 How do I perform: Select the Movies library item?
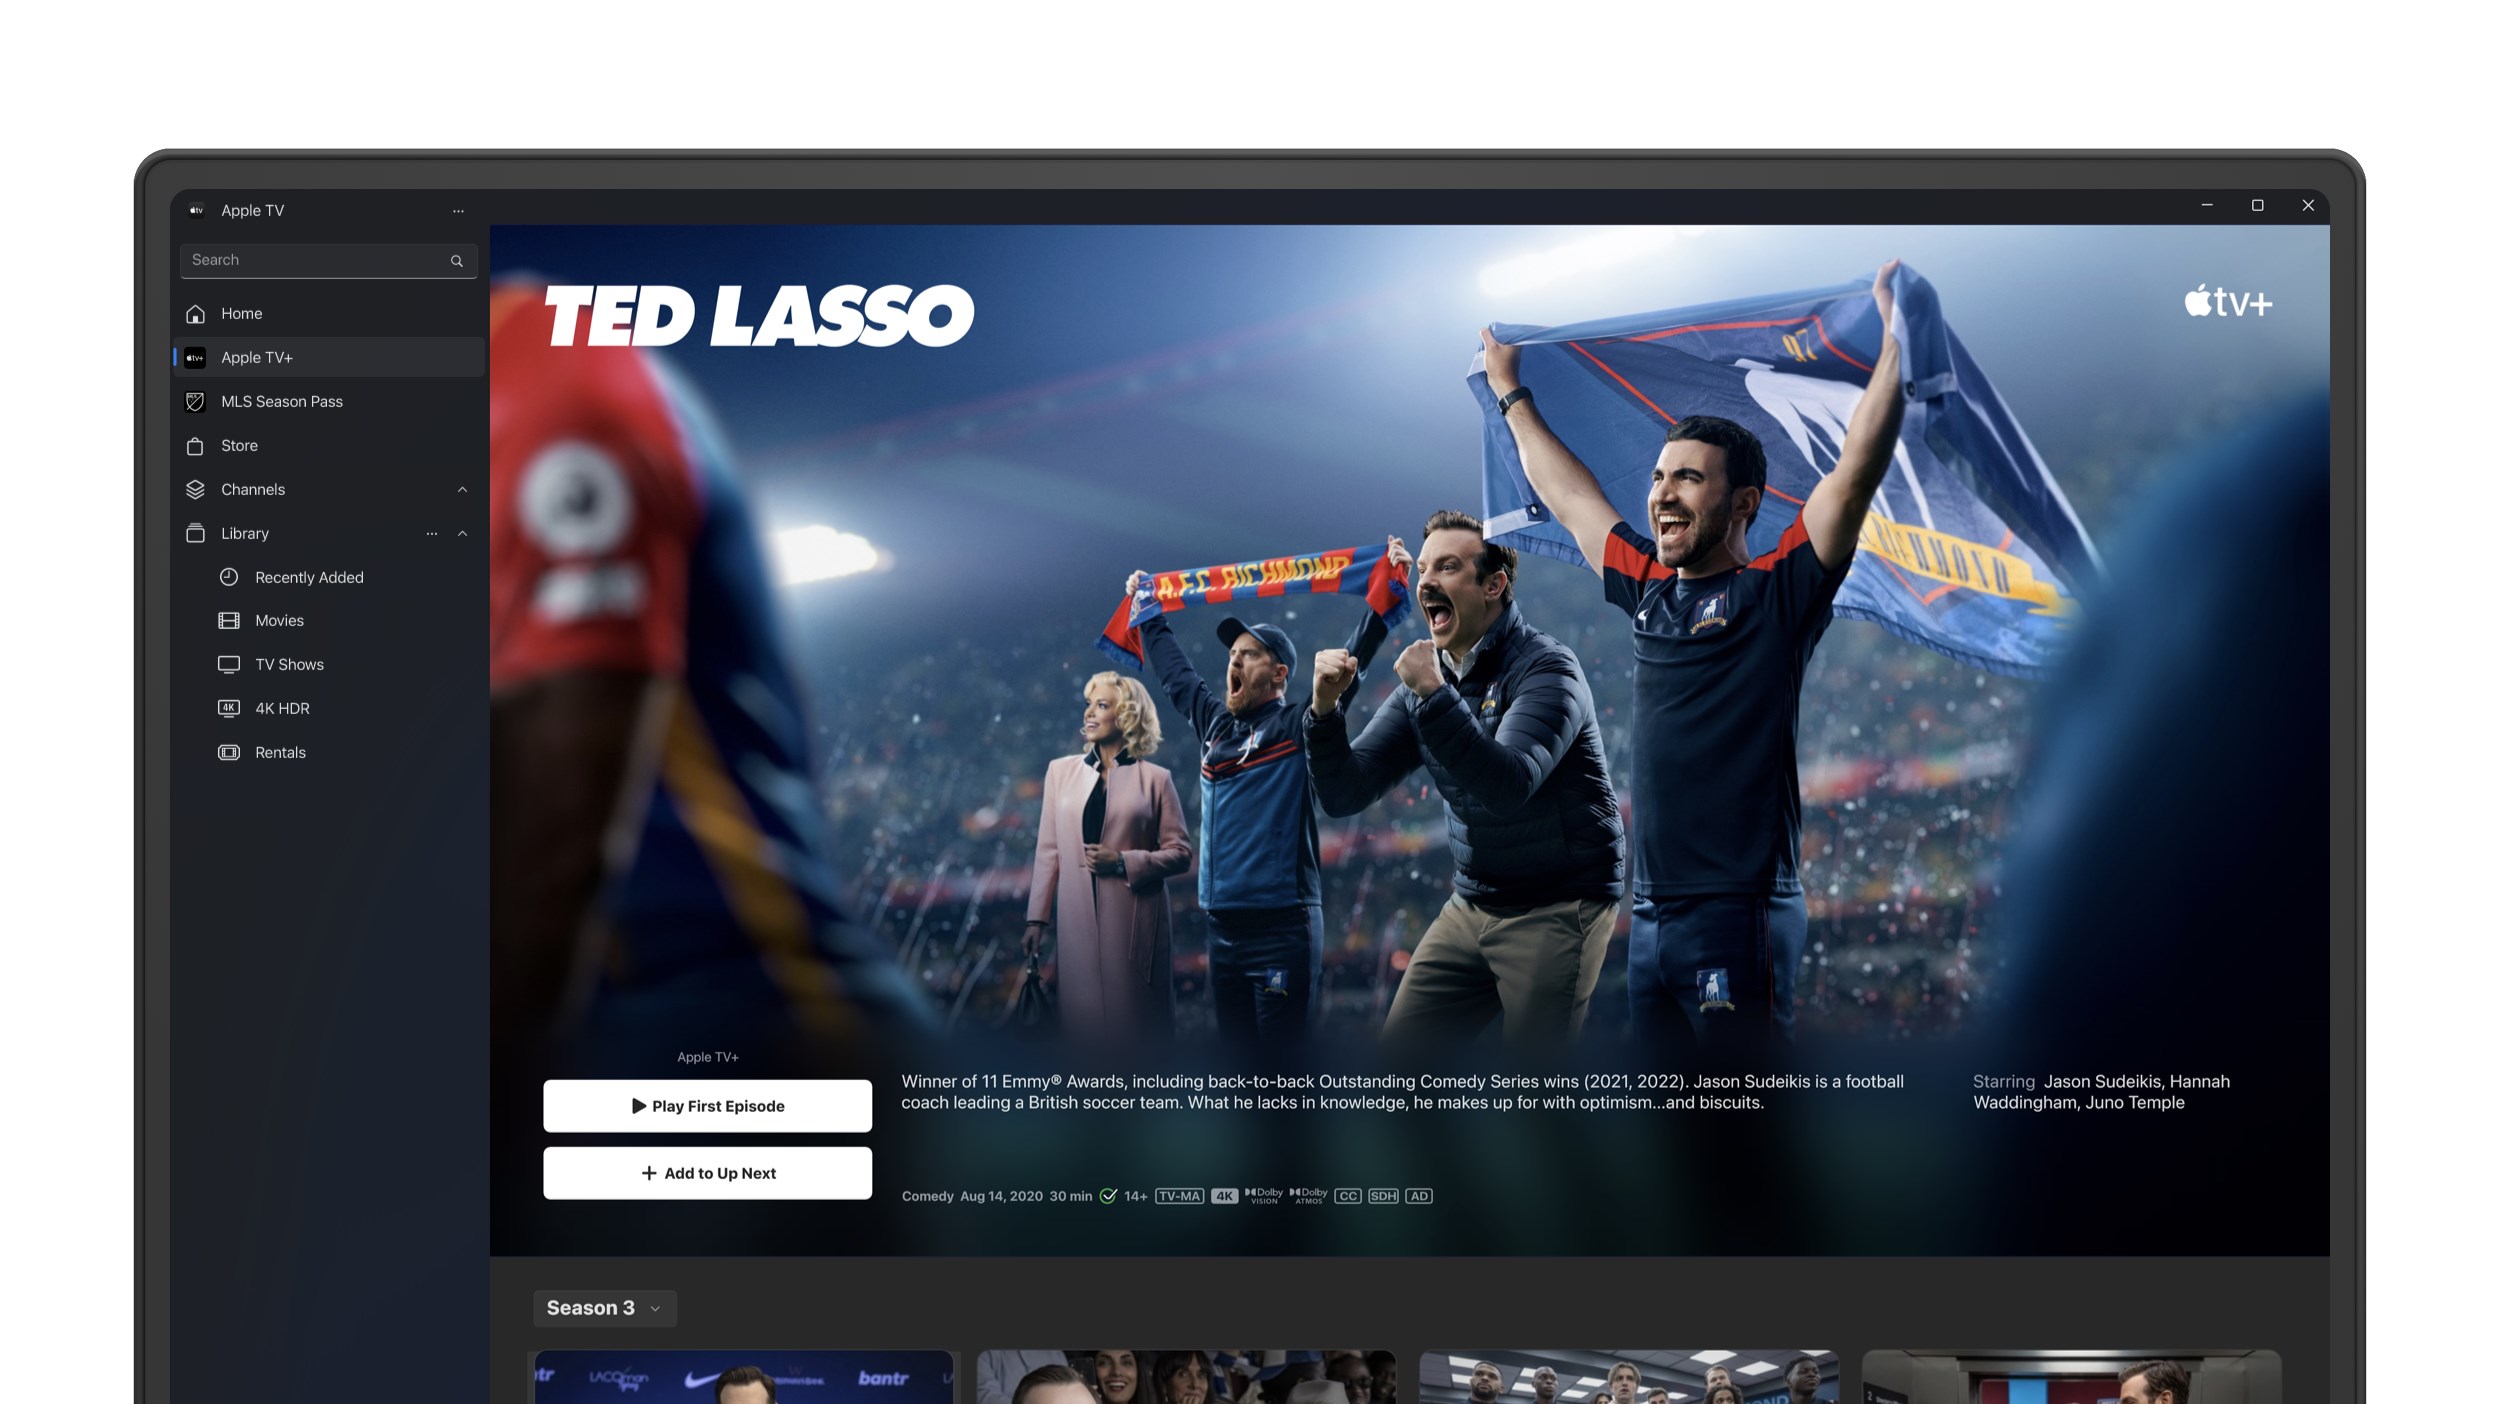tap(278, 620)
